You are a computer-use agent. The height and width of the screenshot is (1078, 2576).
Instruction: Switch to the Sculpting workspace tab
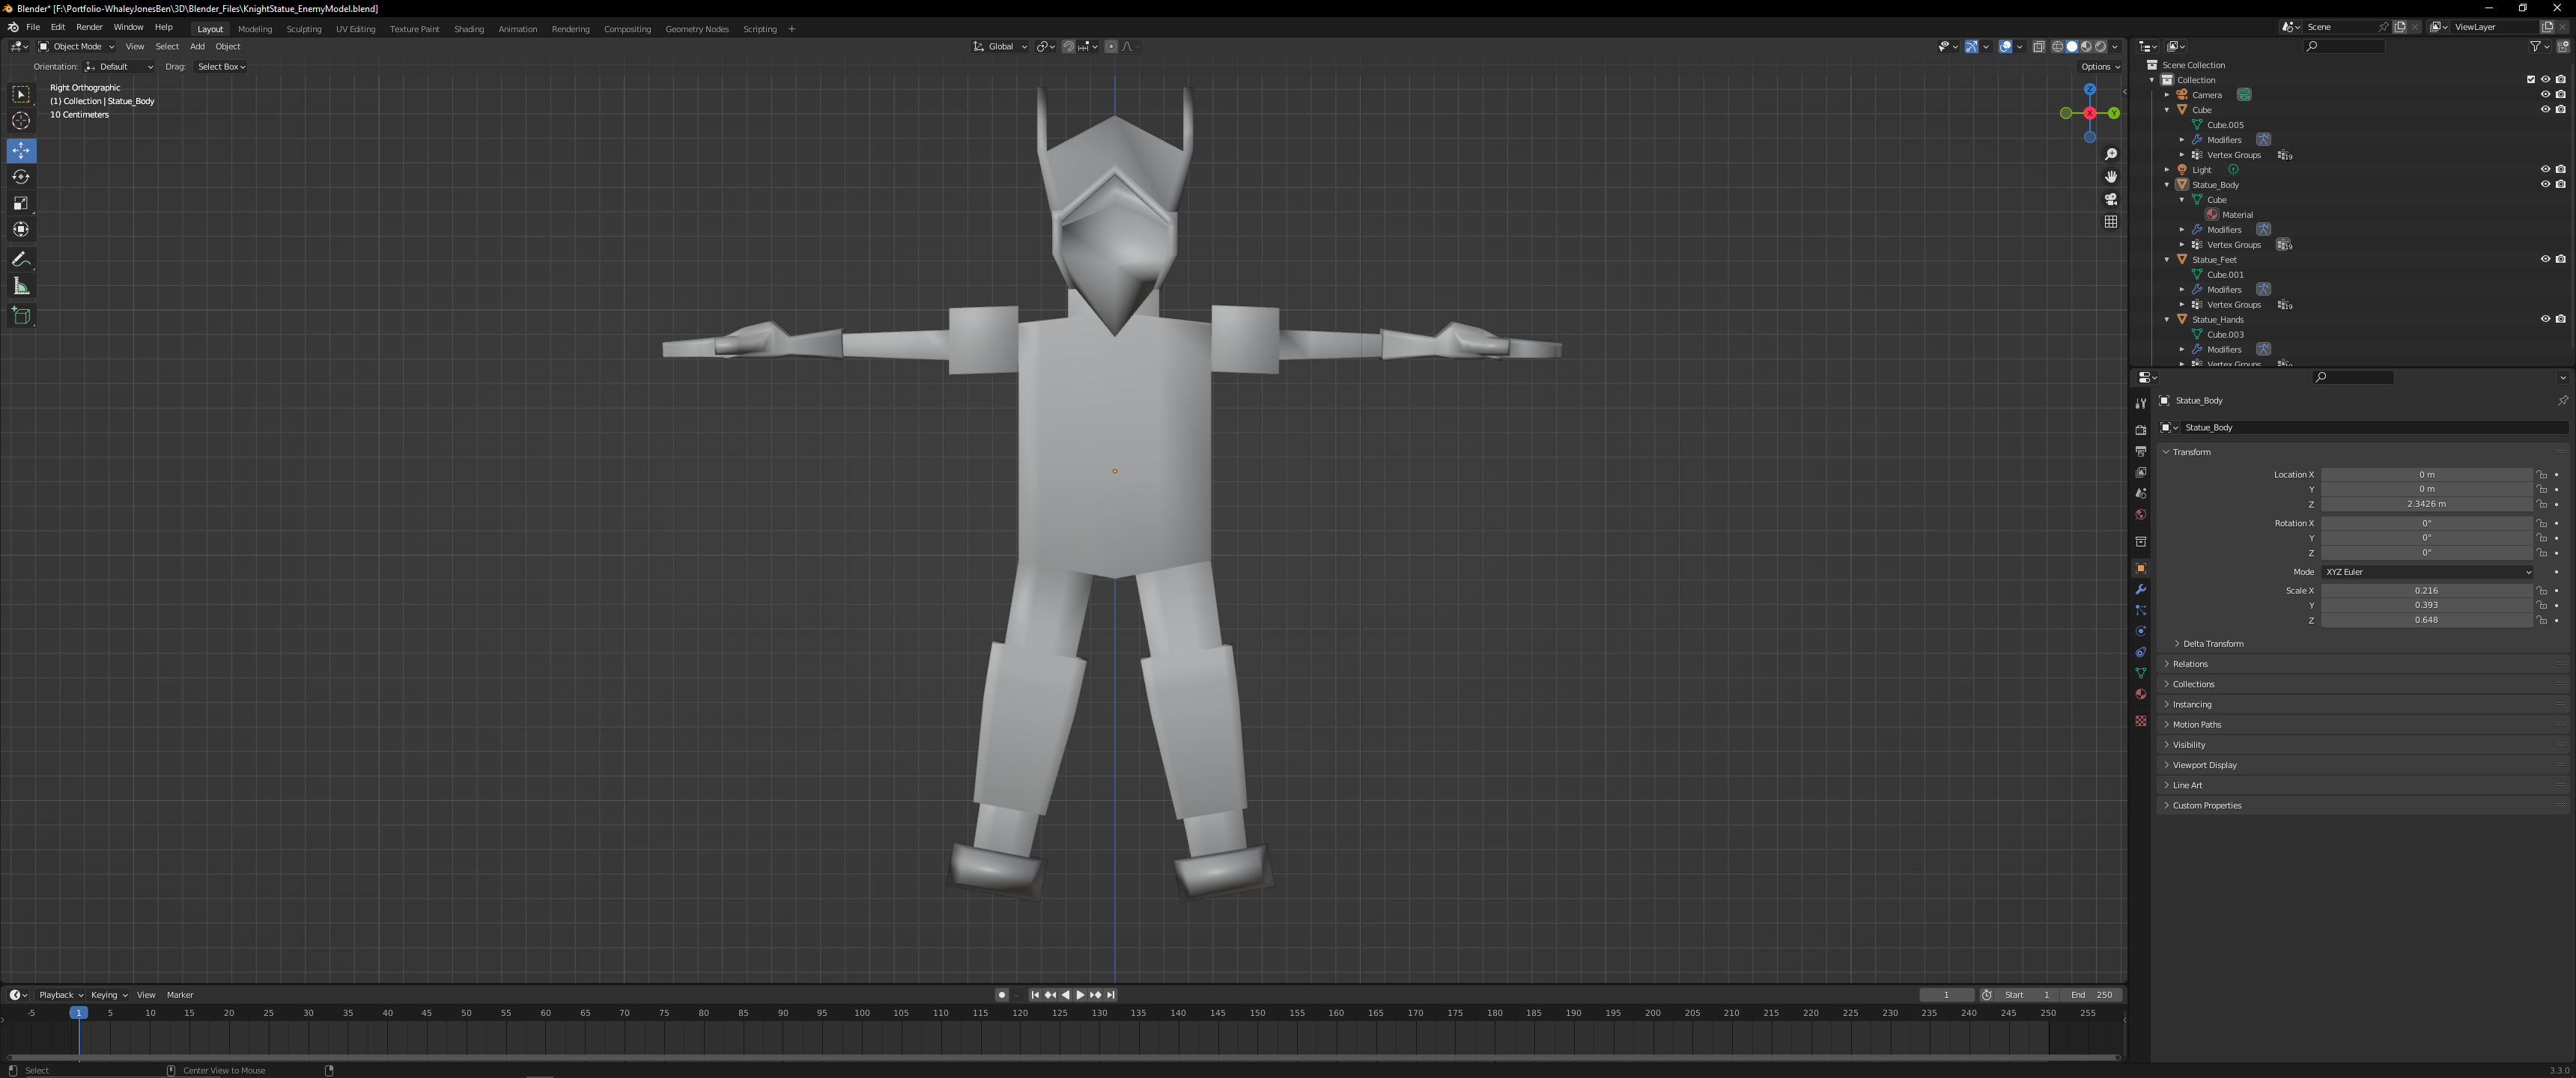[x=304, y=29]
